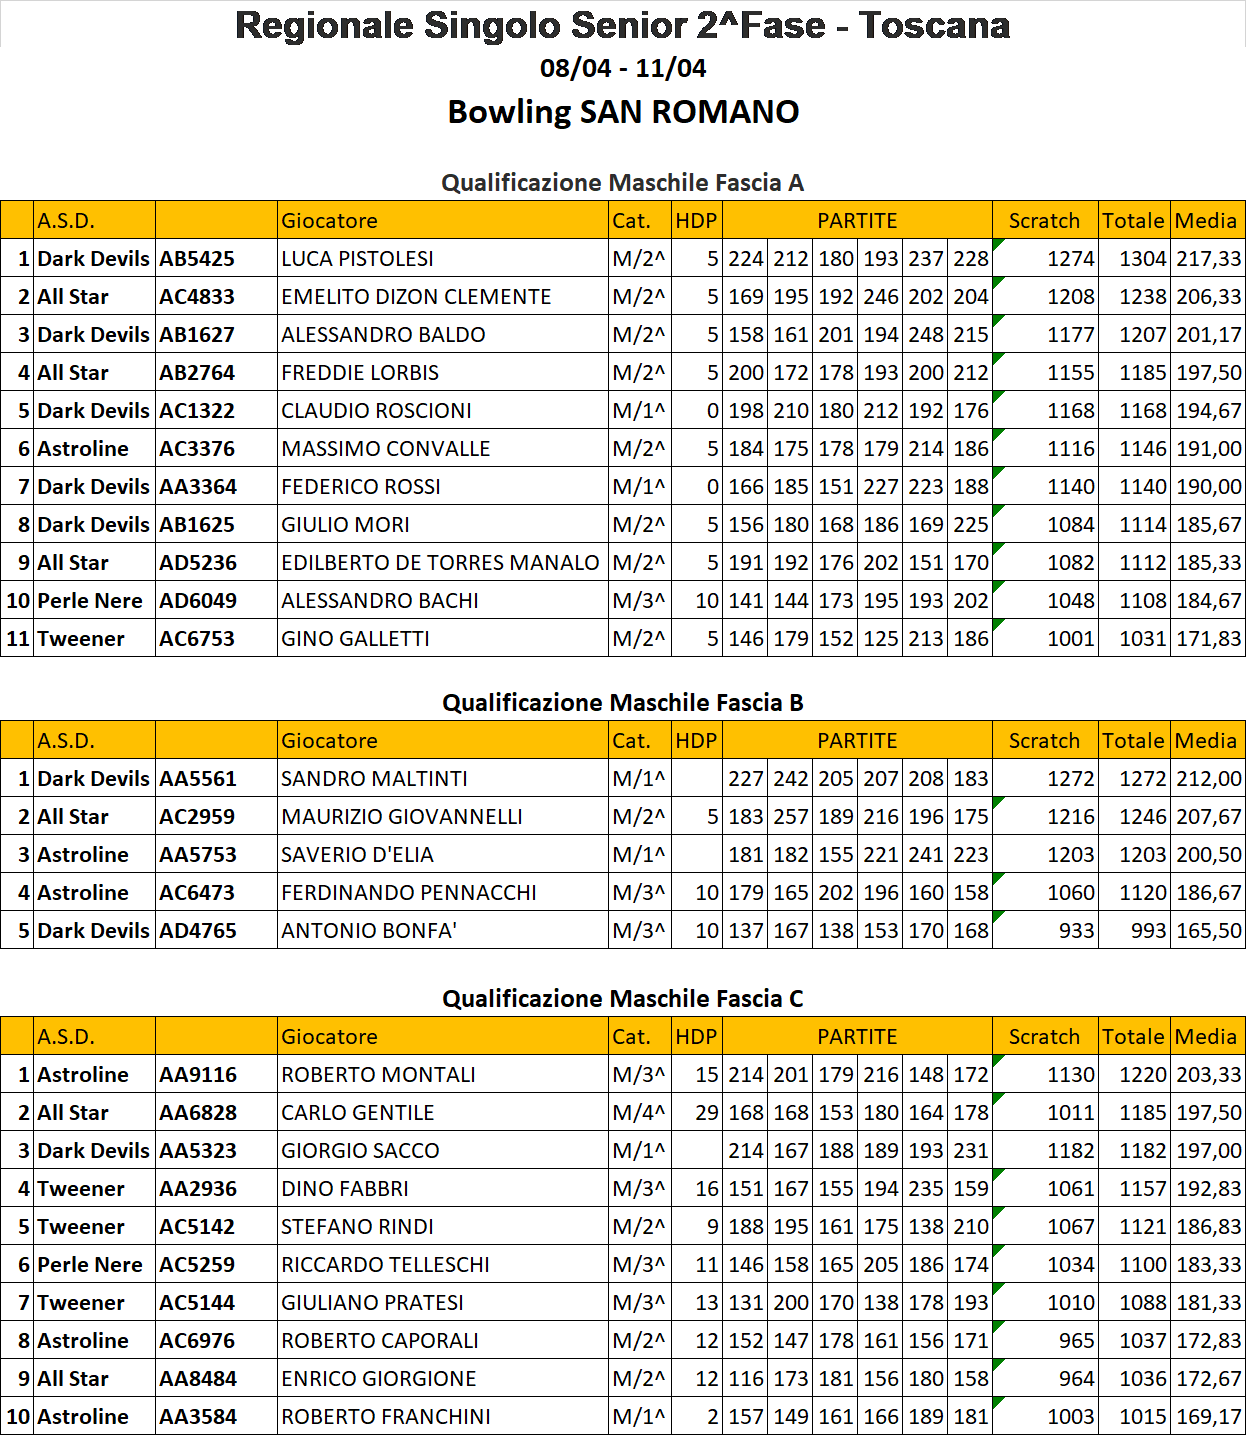Select player name 'GINO GALLETTI'
This screenshot has width=1247, height=1436.
355,639
